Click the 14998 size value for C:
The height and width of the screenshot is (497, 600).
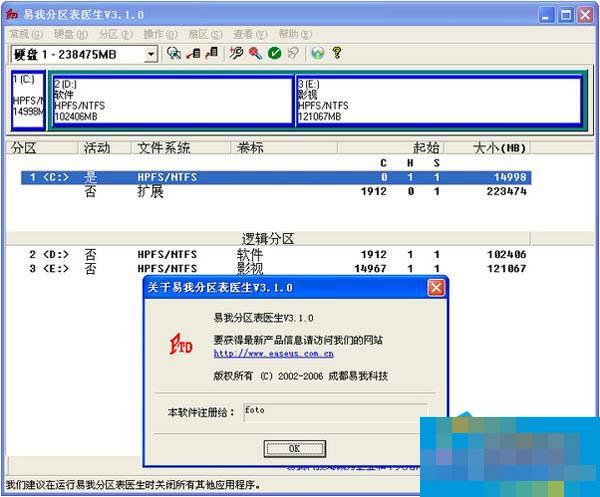click(510, 177)
